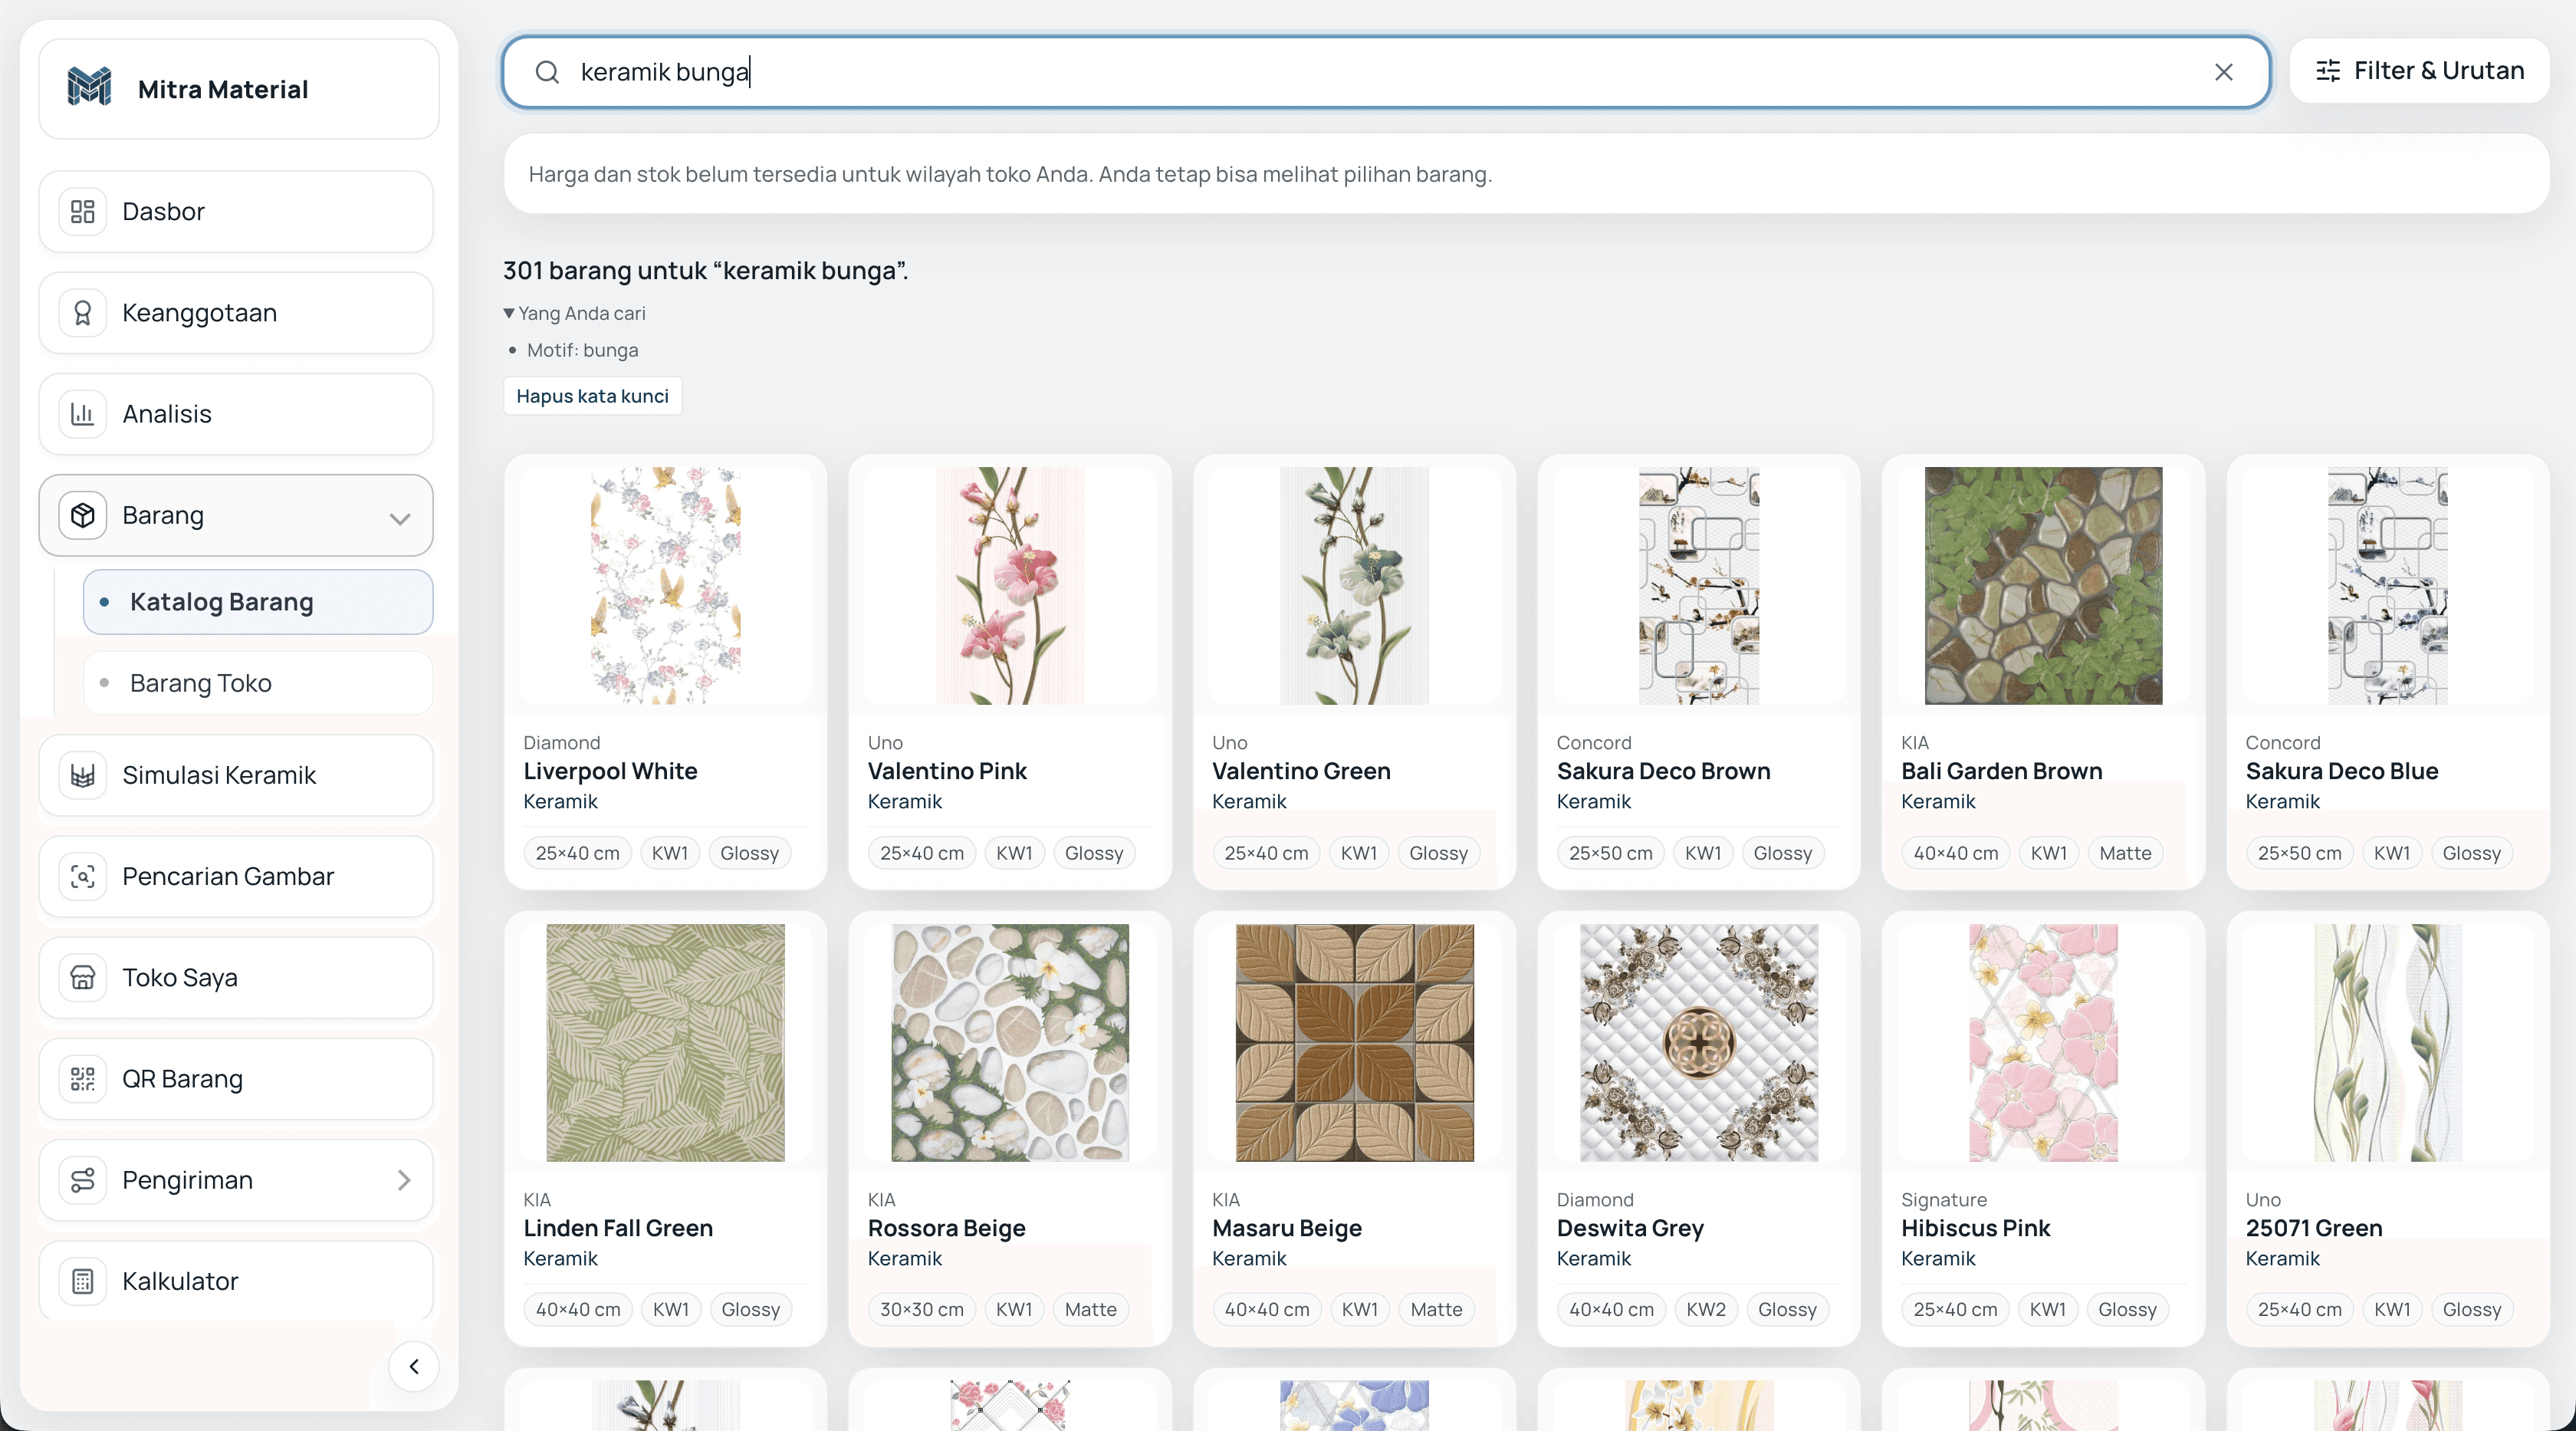Click 30×30 cm tag on Rossora Beige
The height and width of the screenshot is (1431, 2576).
pos(921,1309)
